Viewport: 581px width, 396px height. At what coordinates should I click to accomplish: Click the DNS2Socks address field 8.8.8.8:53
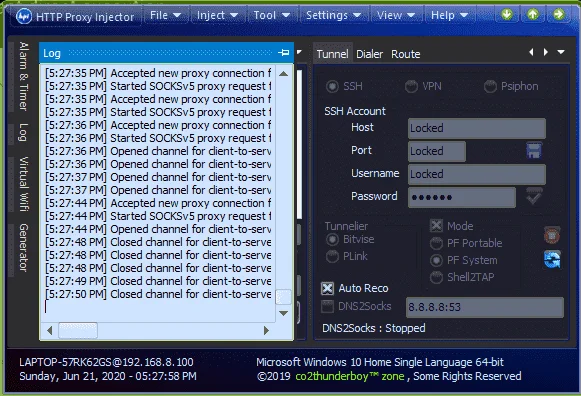(x=485, y=307)
